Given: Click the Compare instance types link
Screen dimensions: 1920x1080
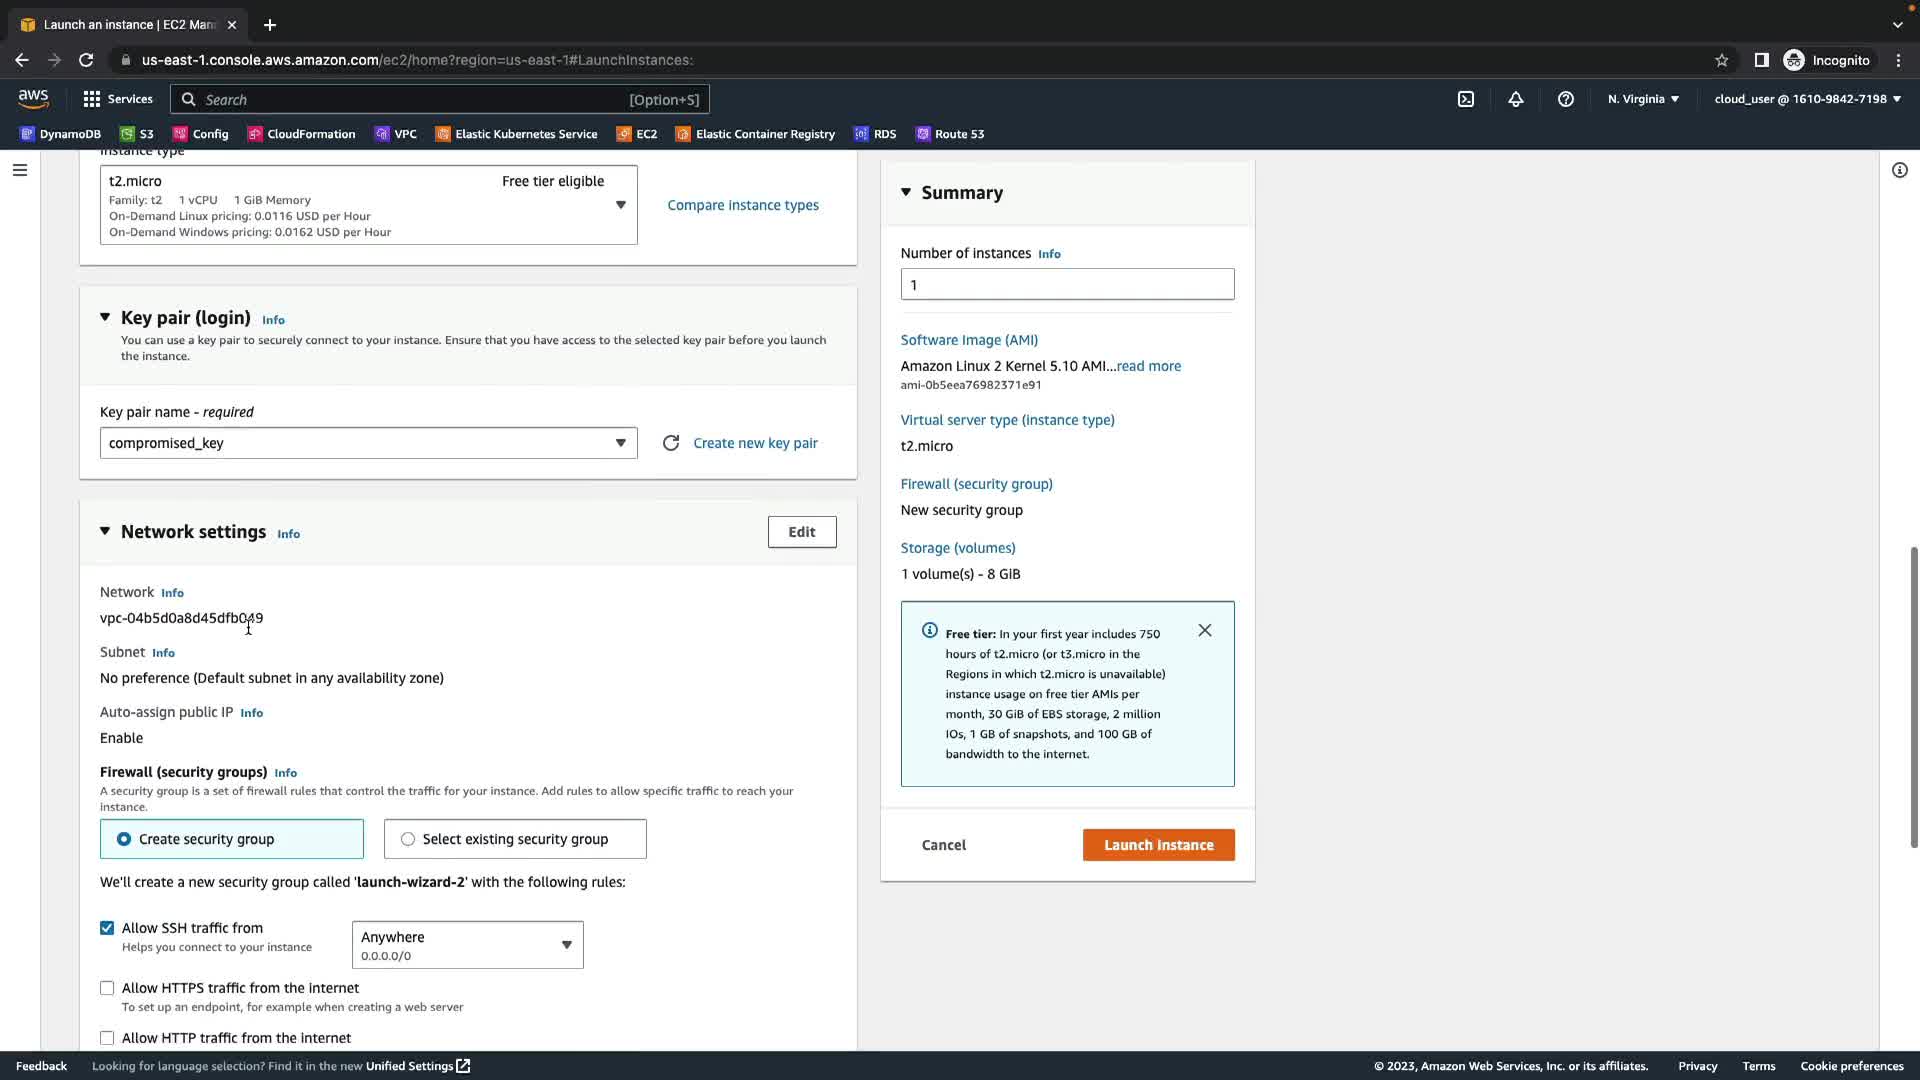Looking at the screenshot, I should (x=742, y=205).
